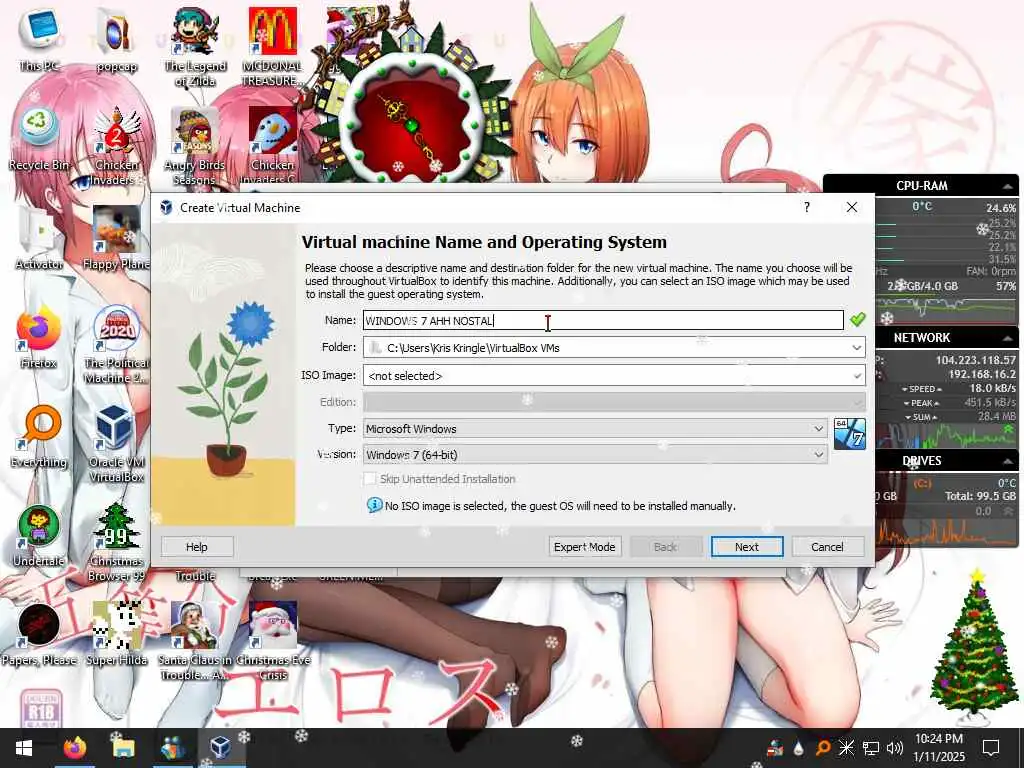Click the 192.168.16.2 IP address text

tap(982, 374)
